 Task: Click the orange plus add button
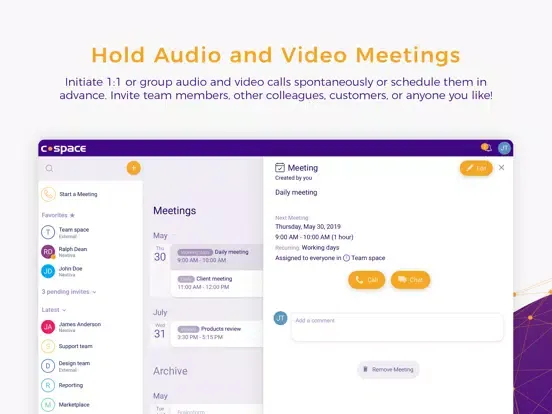(x=133, y=168)
